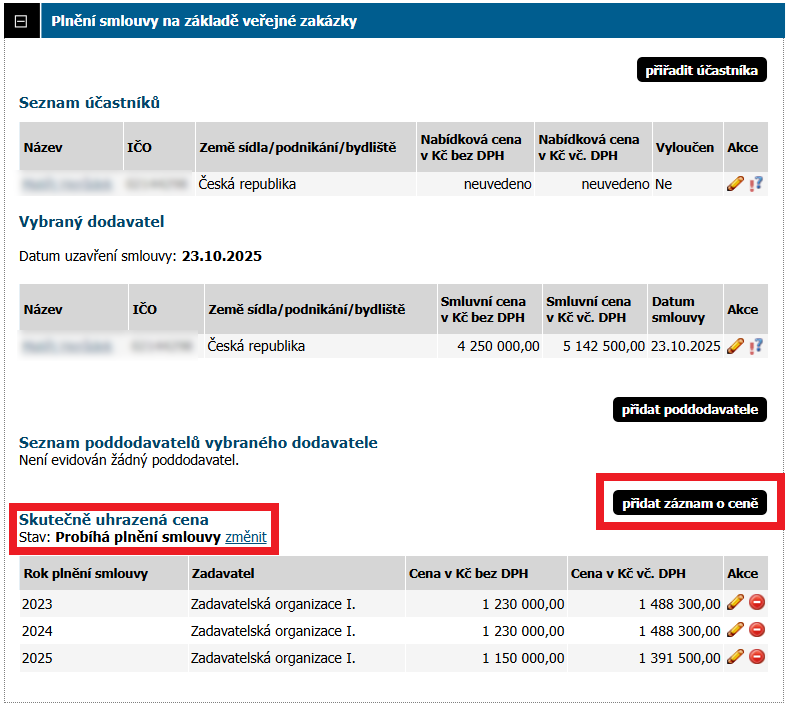Click the změnit link next to contract status
The width and height of the screenshot is (788, 710).
(x=246, y=537)
